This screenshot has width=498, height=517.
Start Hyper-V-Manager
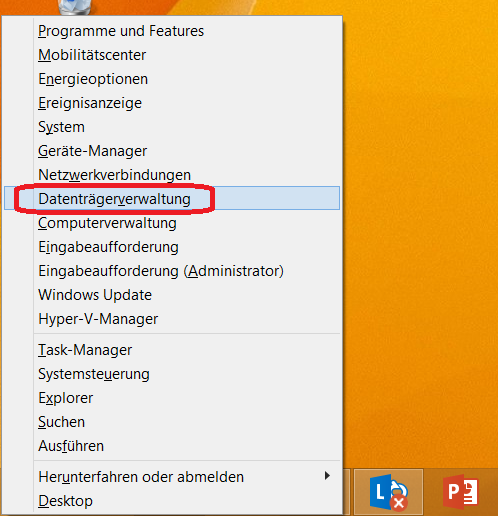(172, 319)
